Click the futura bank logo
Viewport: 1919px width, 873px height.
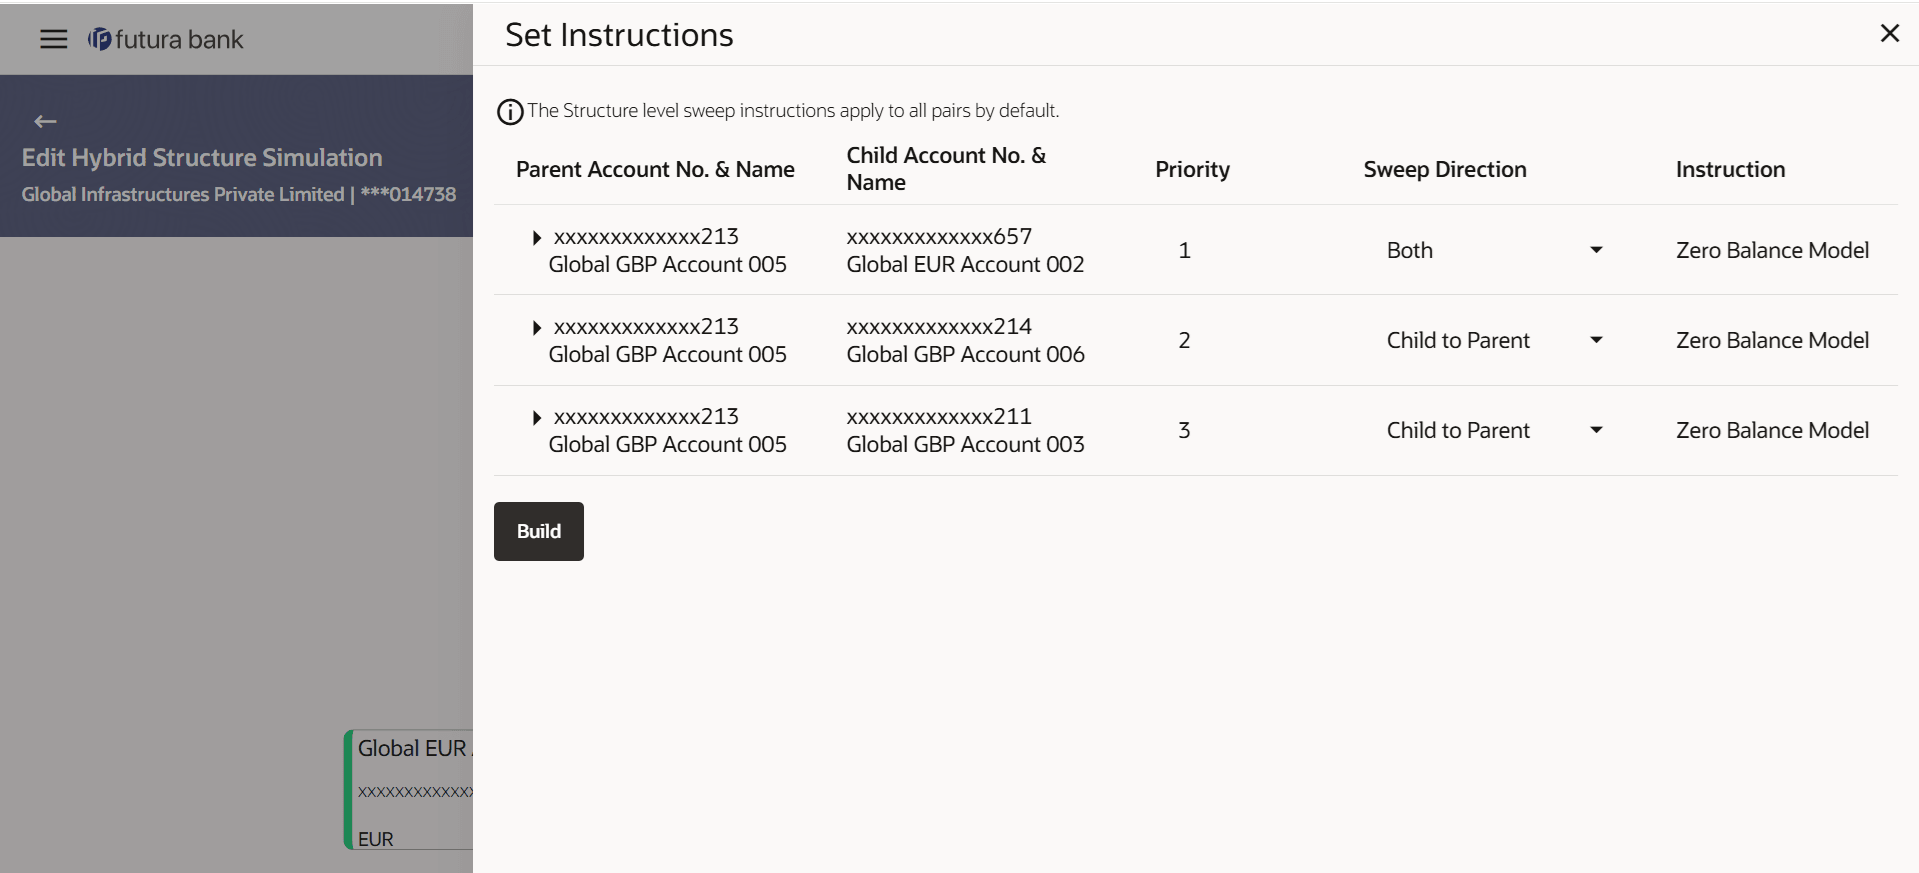(x=166, y=39)
